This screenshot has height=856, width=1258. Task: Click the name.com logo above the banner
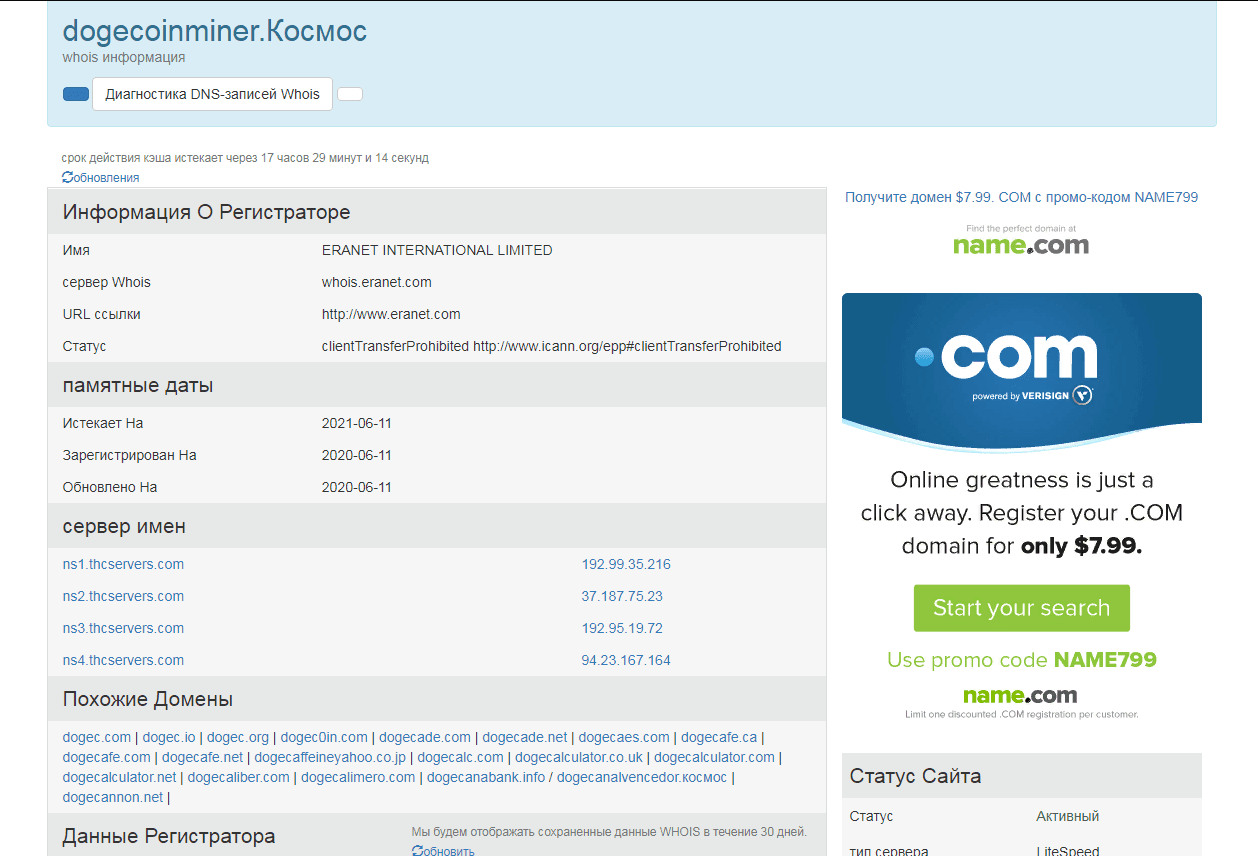1021,245
